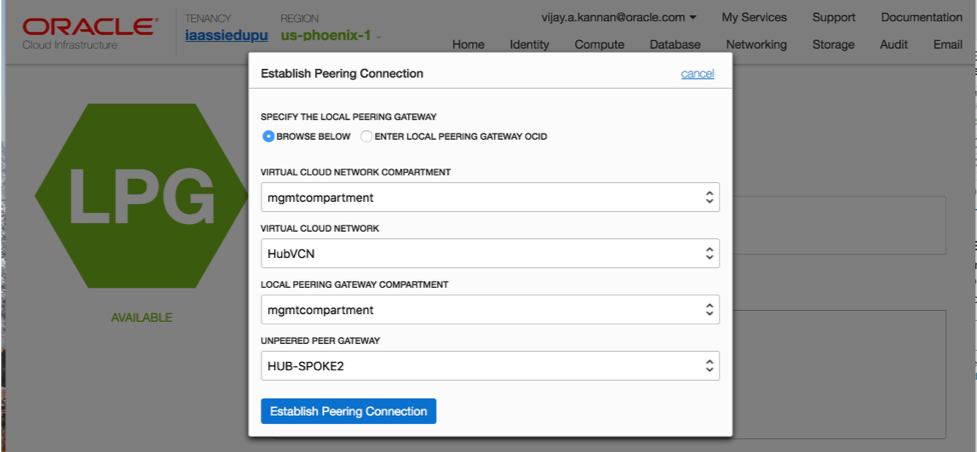Open the Email menu item

(x=947, y=44)
